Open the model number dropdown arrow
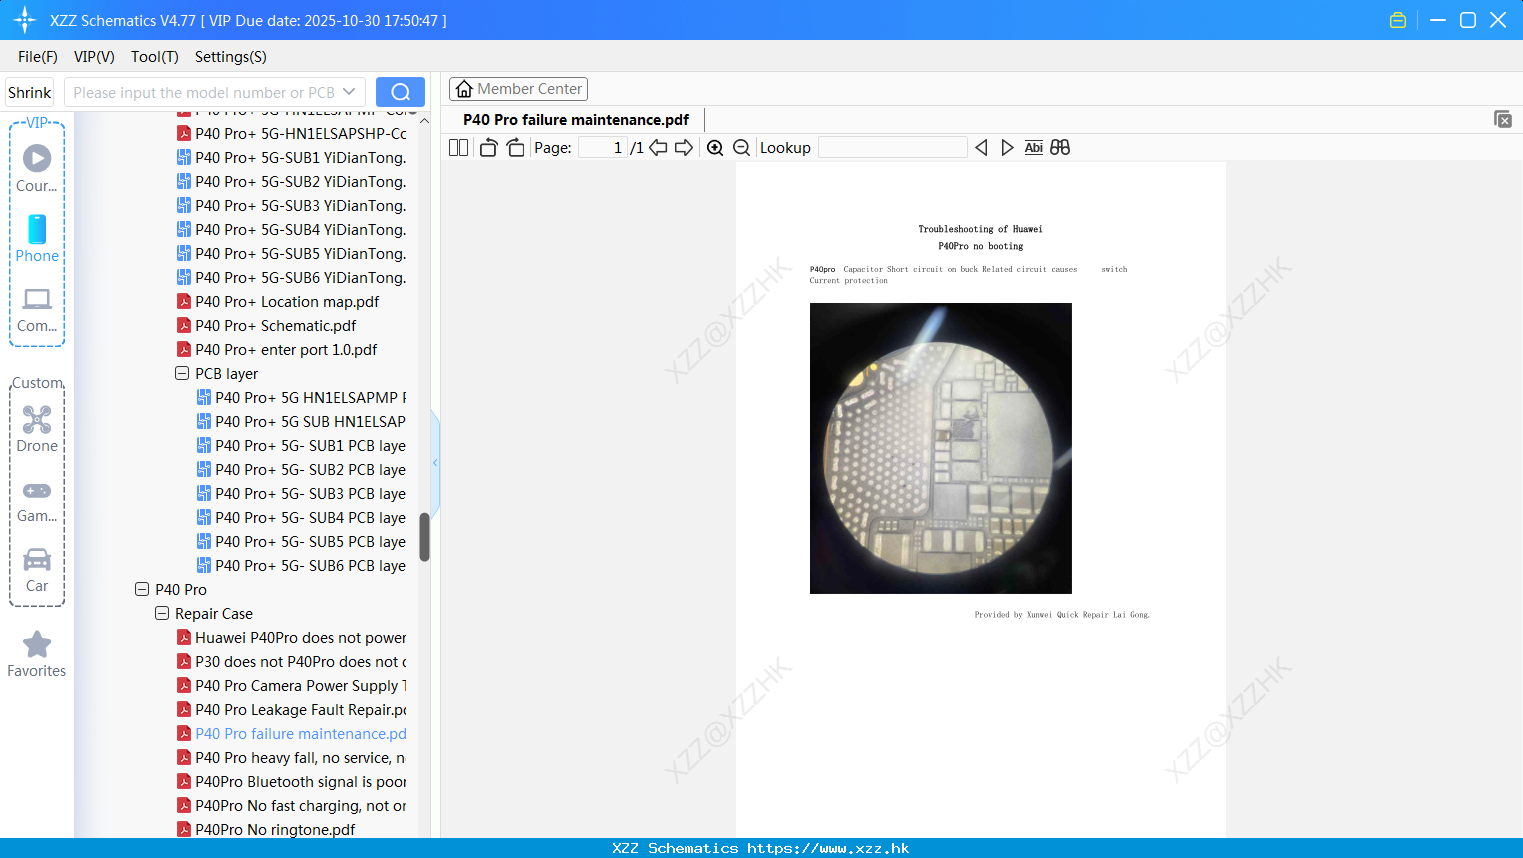The image size is (1523, 858). [349, 92]
